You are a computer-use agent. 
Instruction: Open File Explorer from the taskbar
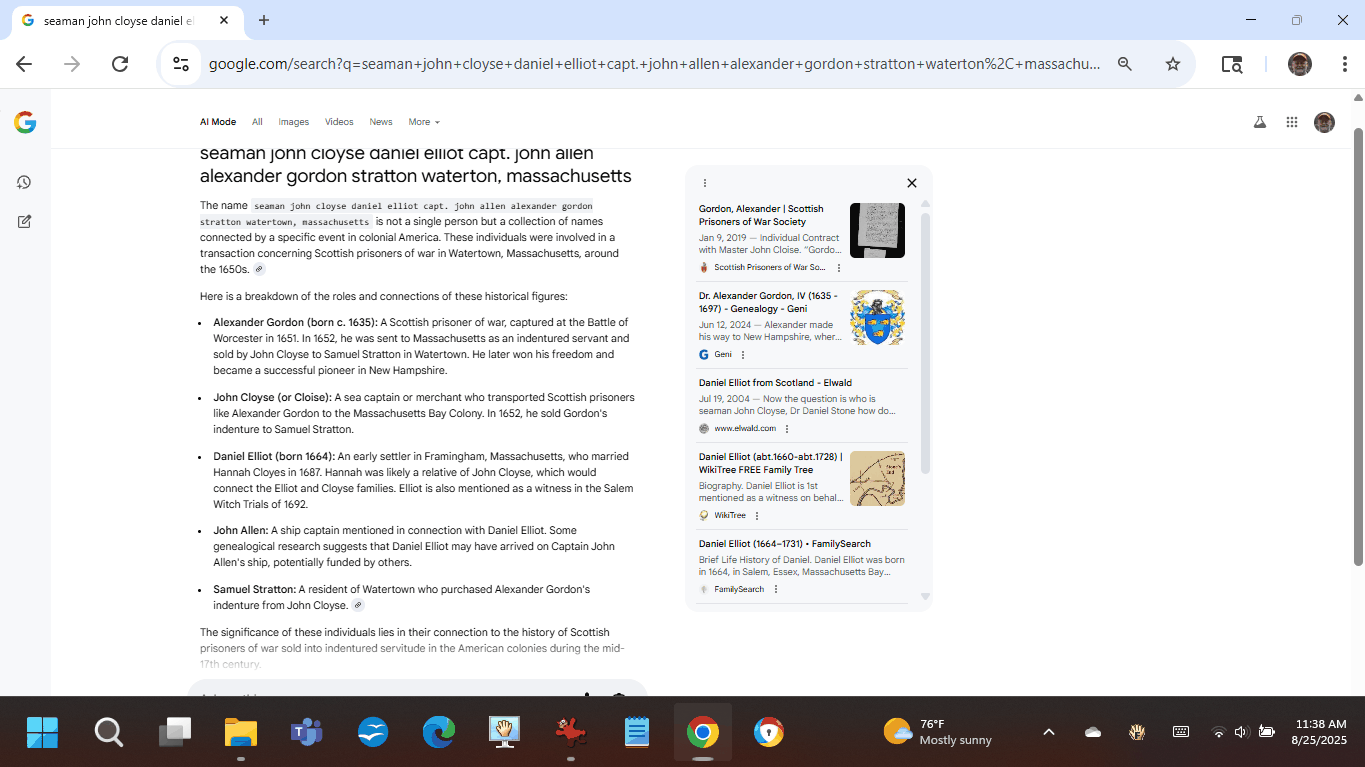pyautogui.click(x=241, y=732)
